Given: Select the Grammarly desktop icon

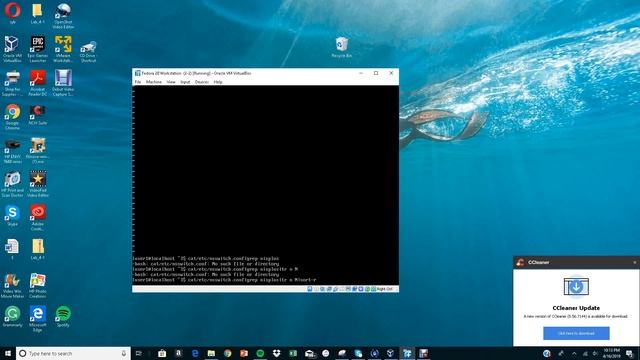Looking at the screenshot, I should click(x=12, y=317).
